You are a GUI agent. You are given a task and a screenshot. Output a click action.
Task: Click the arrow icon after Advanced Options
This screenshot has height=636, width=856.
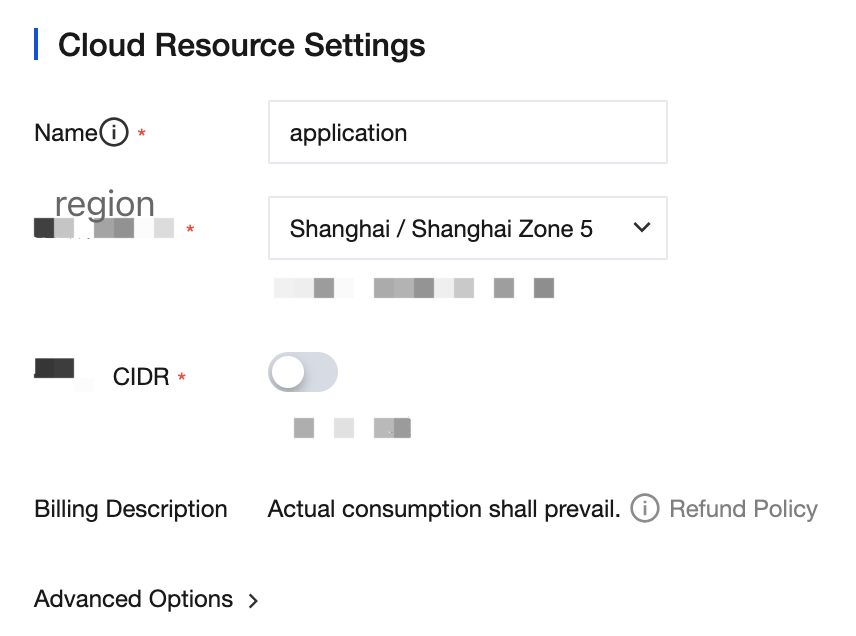(253, 601)
